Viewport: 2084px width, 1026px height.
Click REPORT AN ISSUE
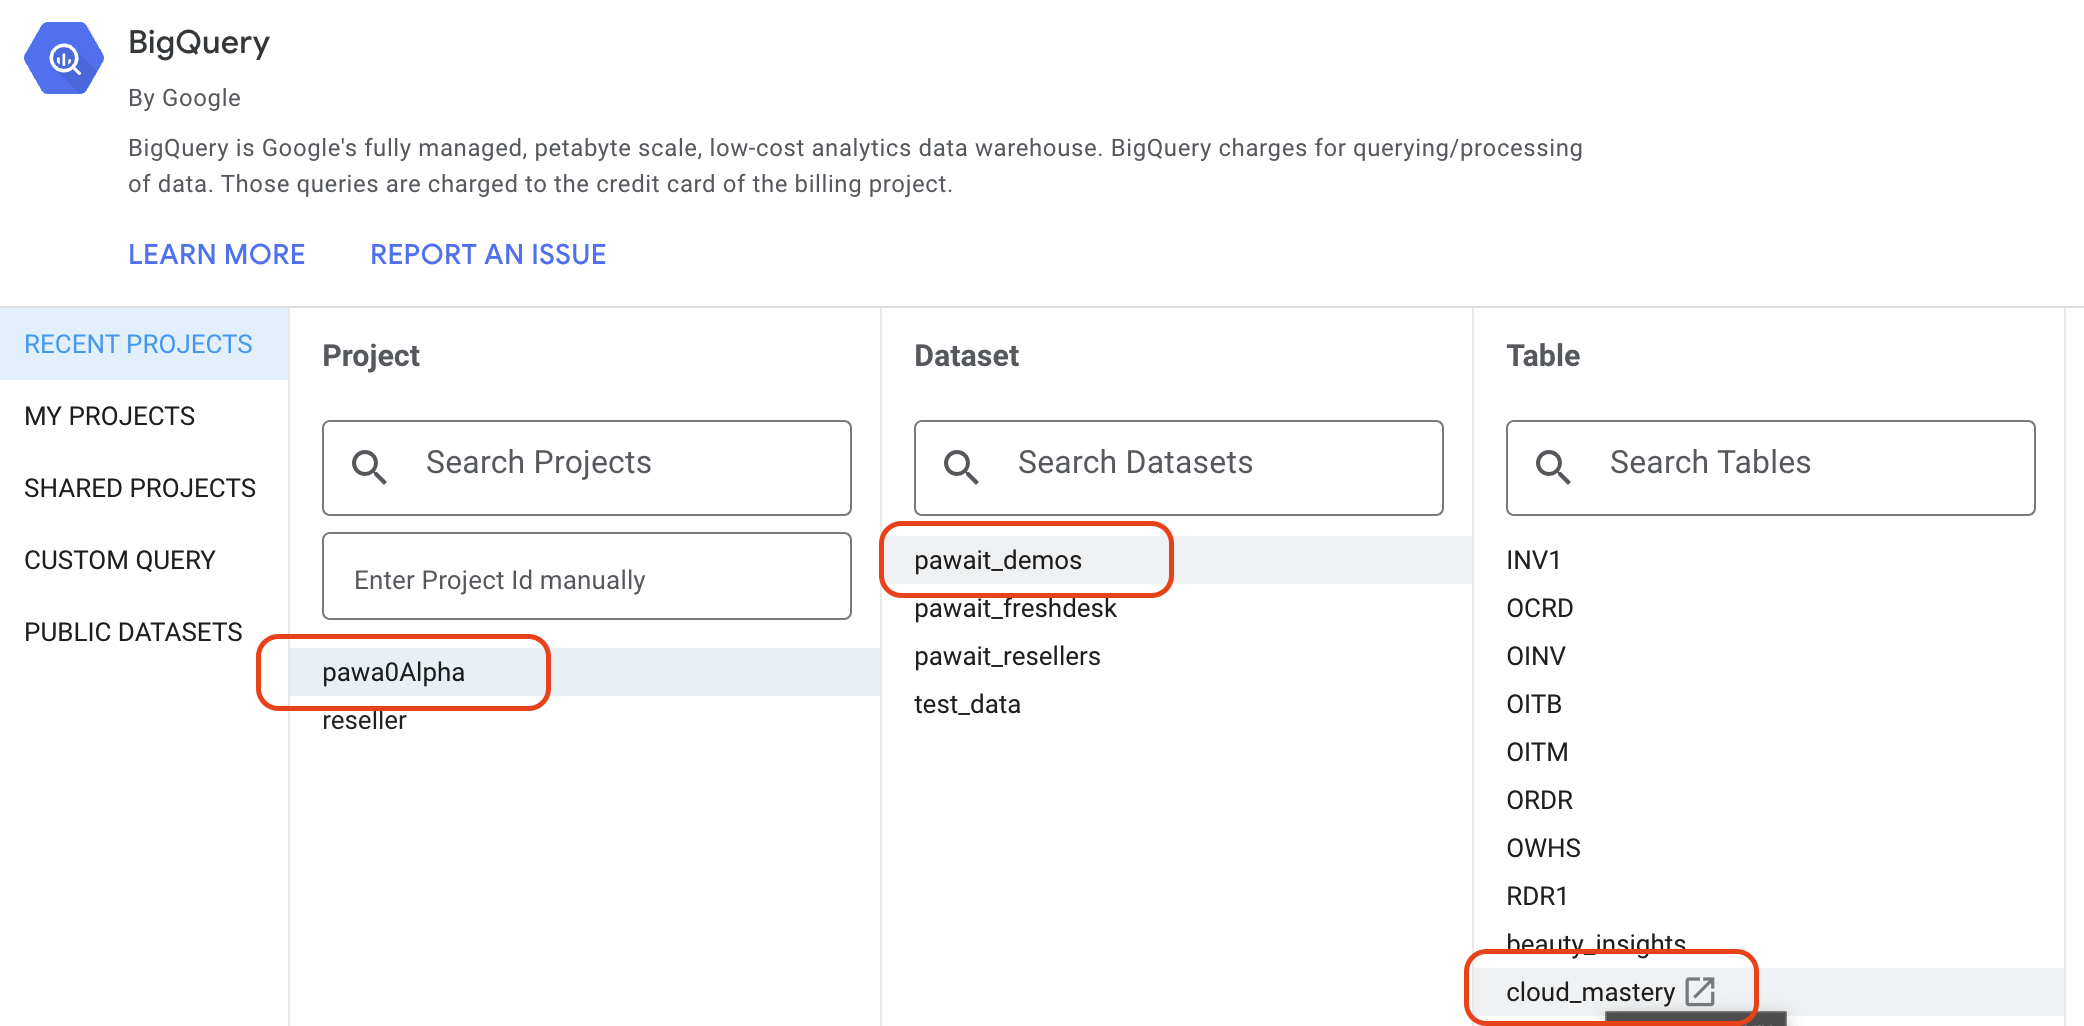click(x=487, y=254)
